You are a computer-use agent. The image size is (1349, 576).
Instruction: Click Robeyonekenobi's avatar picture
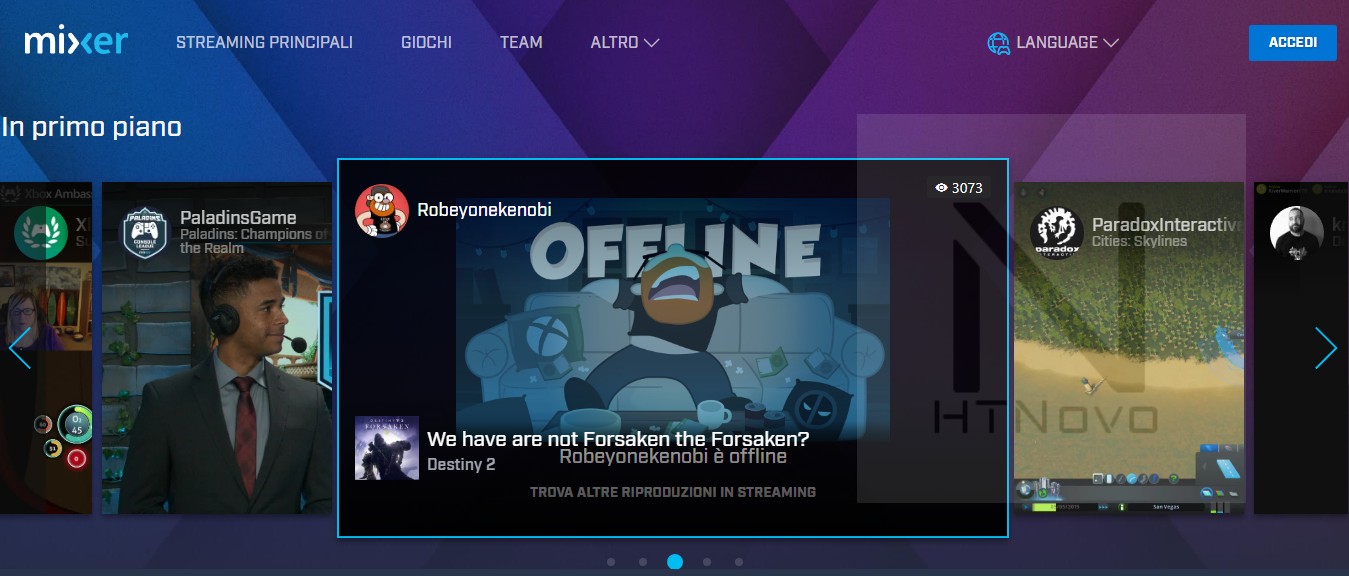[x=383, y=212]
